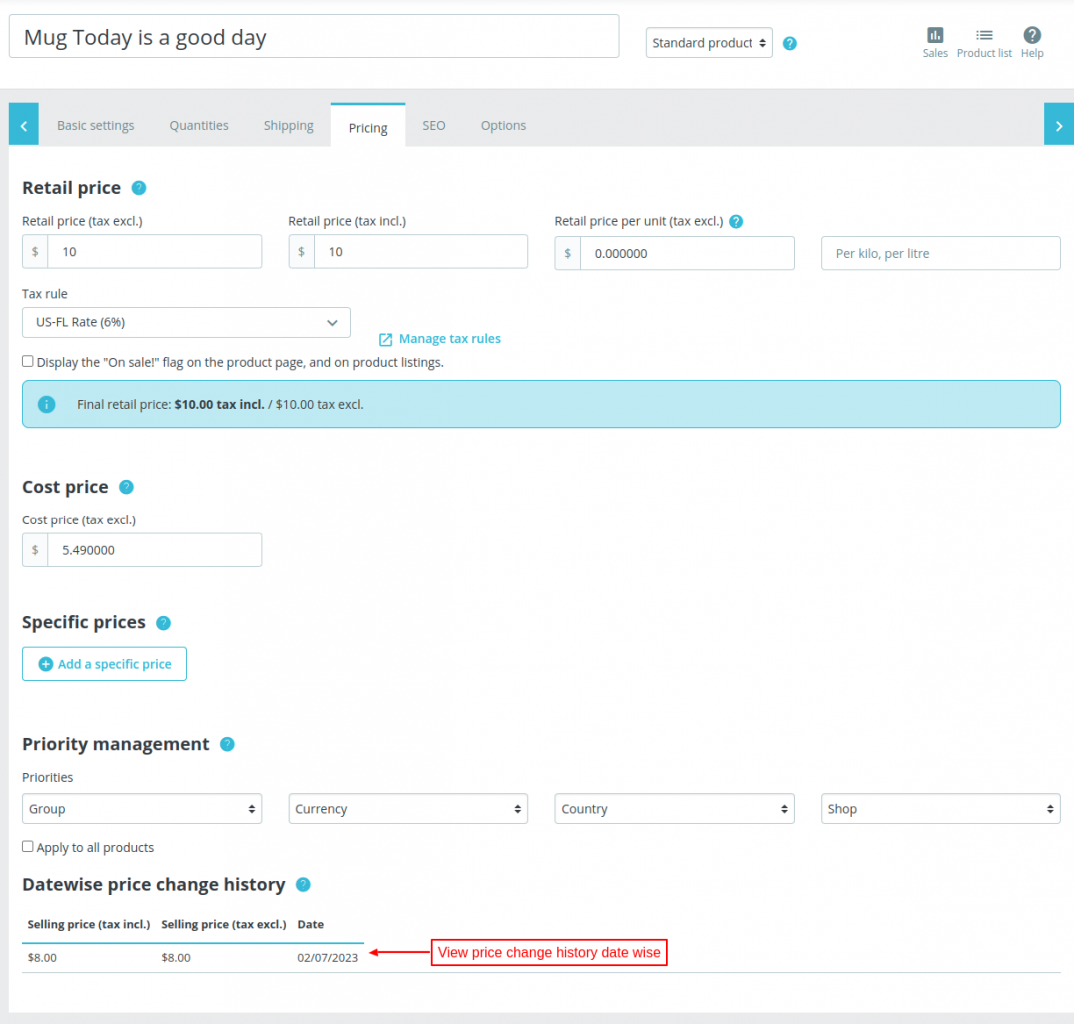This screenshot has height=1024, width=1074.
Task: Click the Priority management help icon
Action: tap(227, 745)
